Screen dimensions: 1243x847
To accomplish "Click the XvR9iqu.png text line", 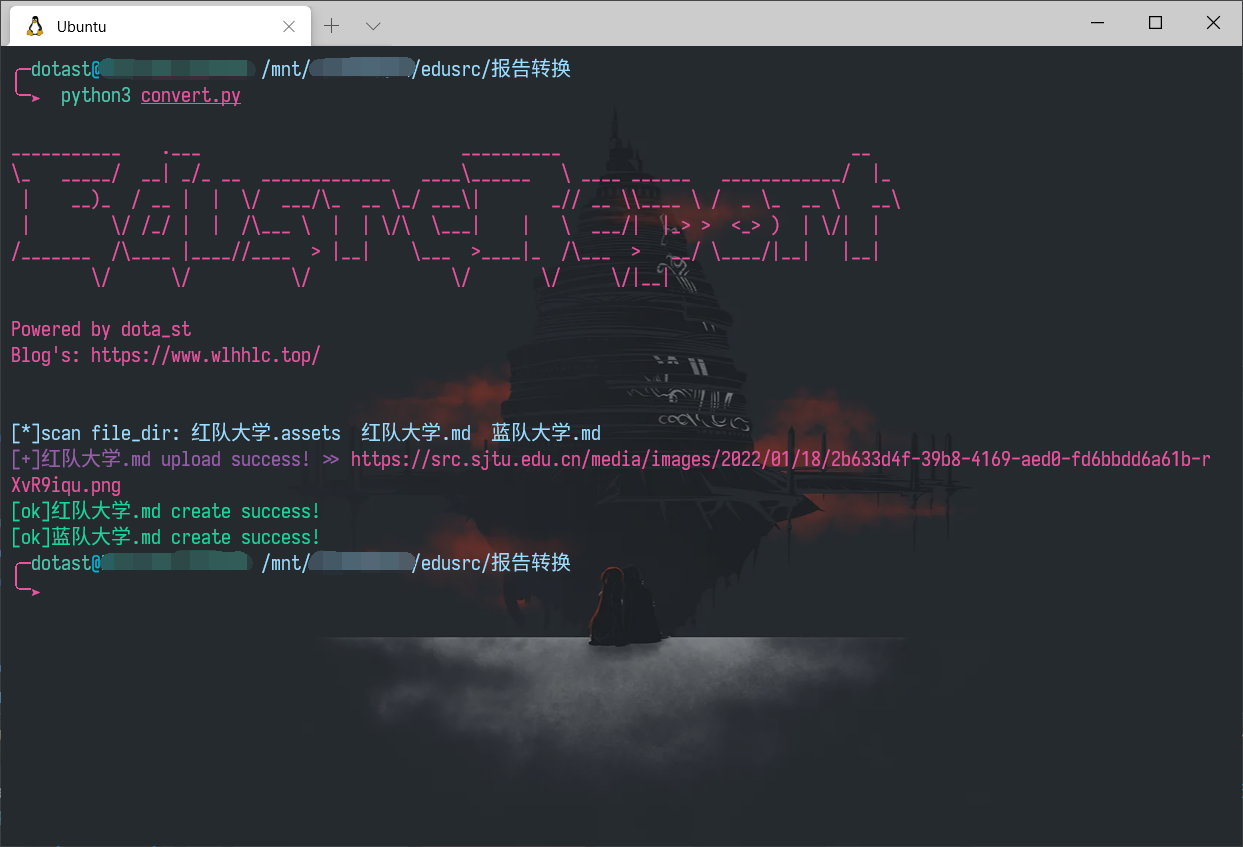I will [x=66, y=485].
